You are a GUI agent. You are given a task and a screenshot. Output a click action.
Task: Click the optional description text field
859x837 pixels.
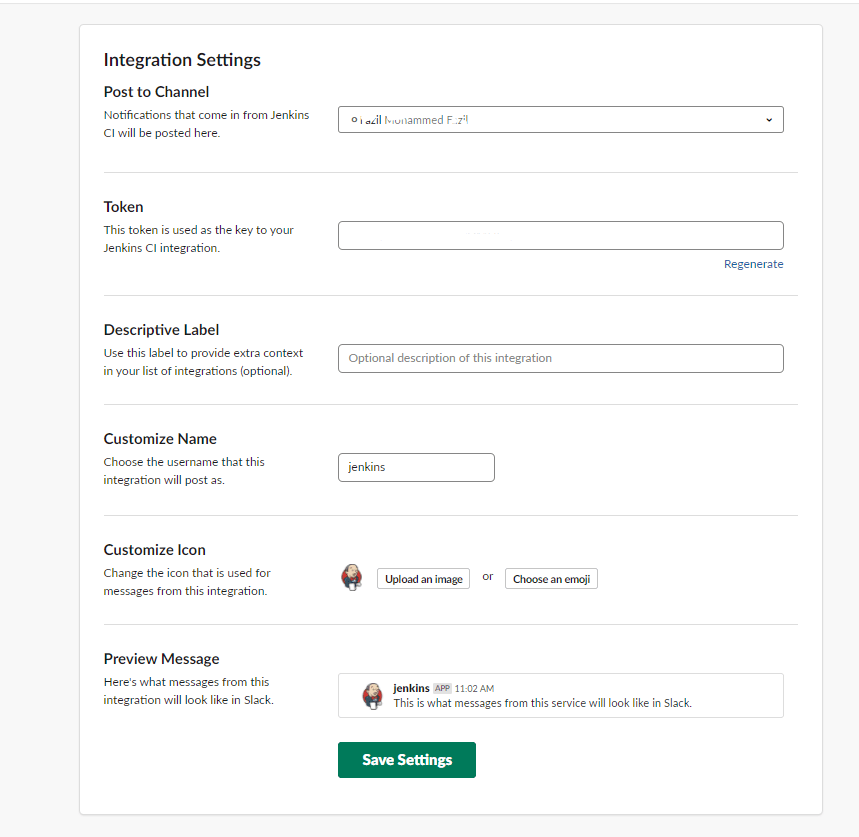point(560,358)
